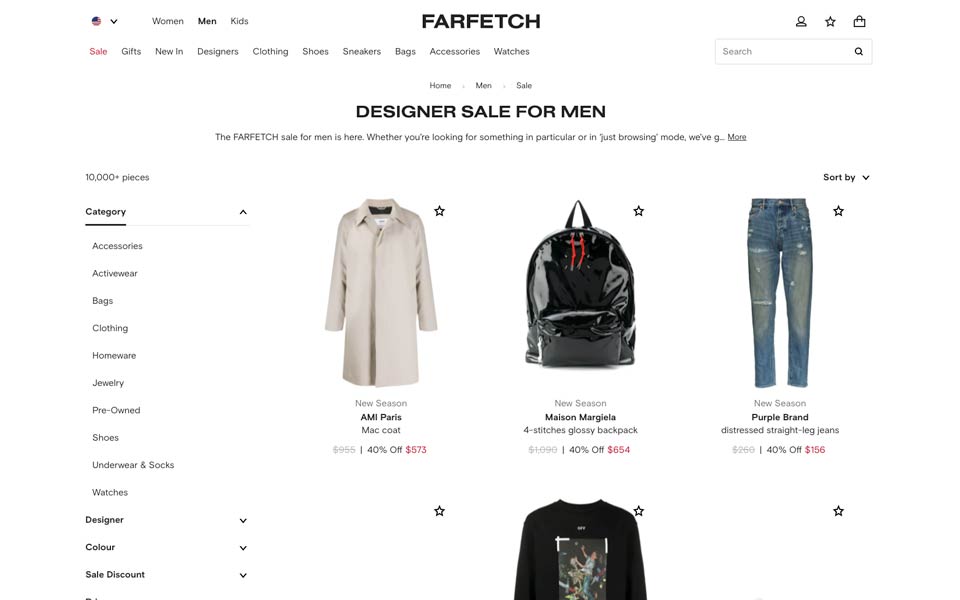
Task: Open the user account icon
Action: (801, 21)
